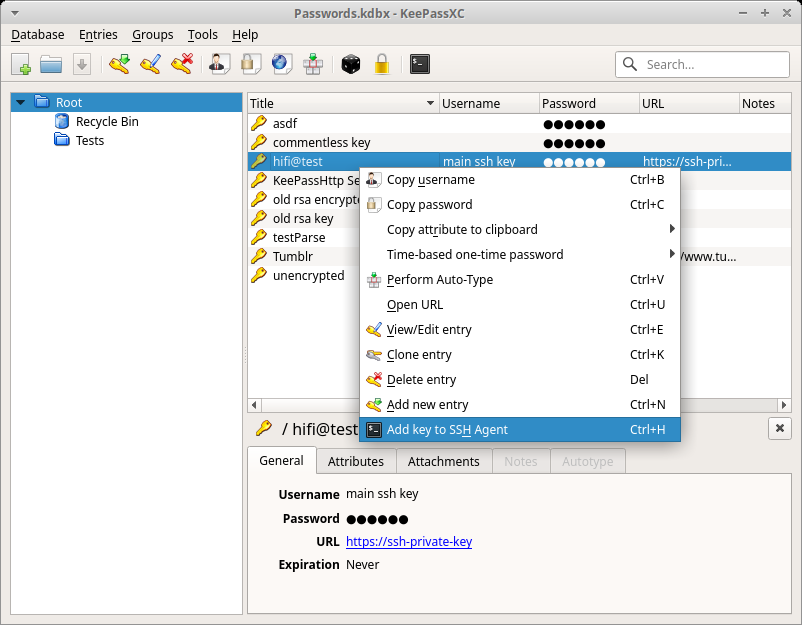Copy URL with the globe toolbar icon
This screenshot has height=625, width=802.
pyautogui.click(x=281, y=64)
